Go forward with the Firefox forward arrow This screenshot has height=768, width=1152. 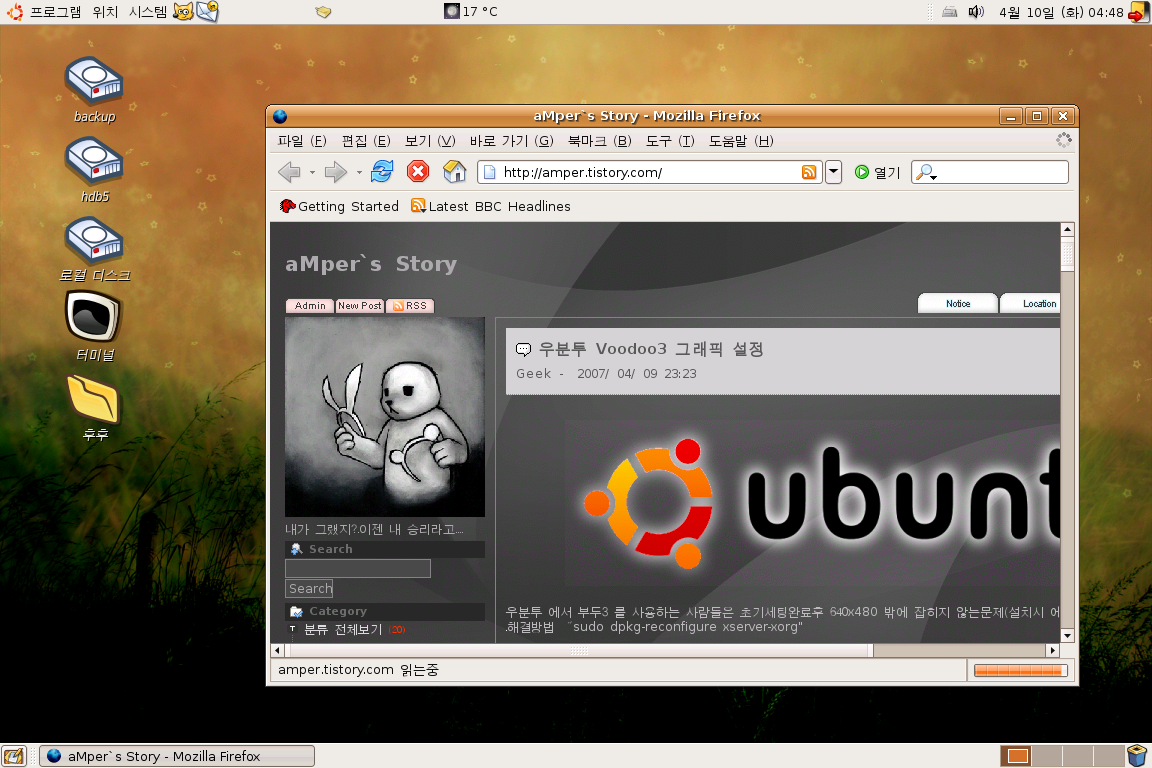point(335,172)
